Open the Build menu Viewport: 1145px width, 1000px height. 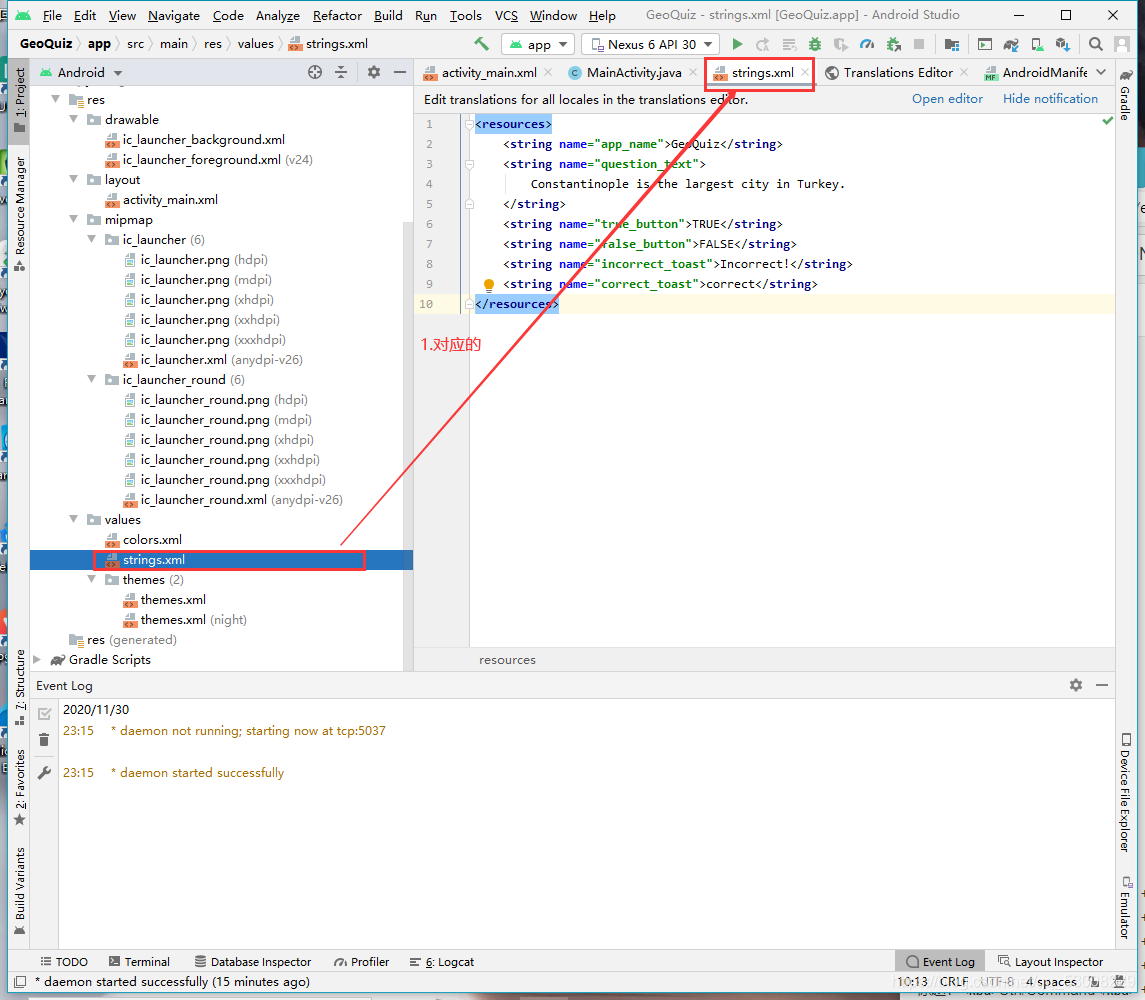pos(388,15)
